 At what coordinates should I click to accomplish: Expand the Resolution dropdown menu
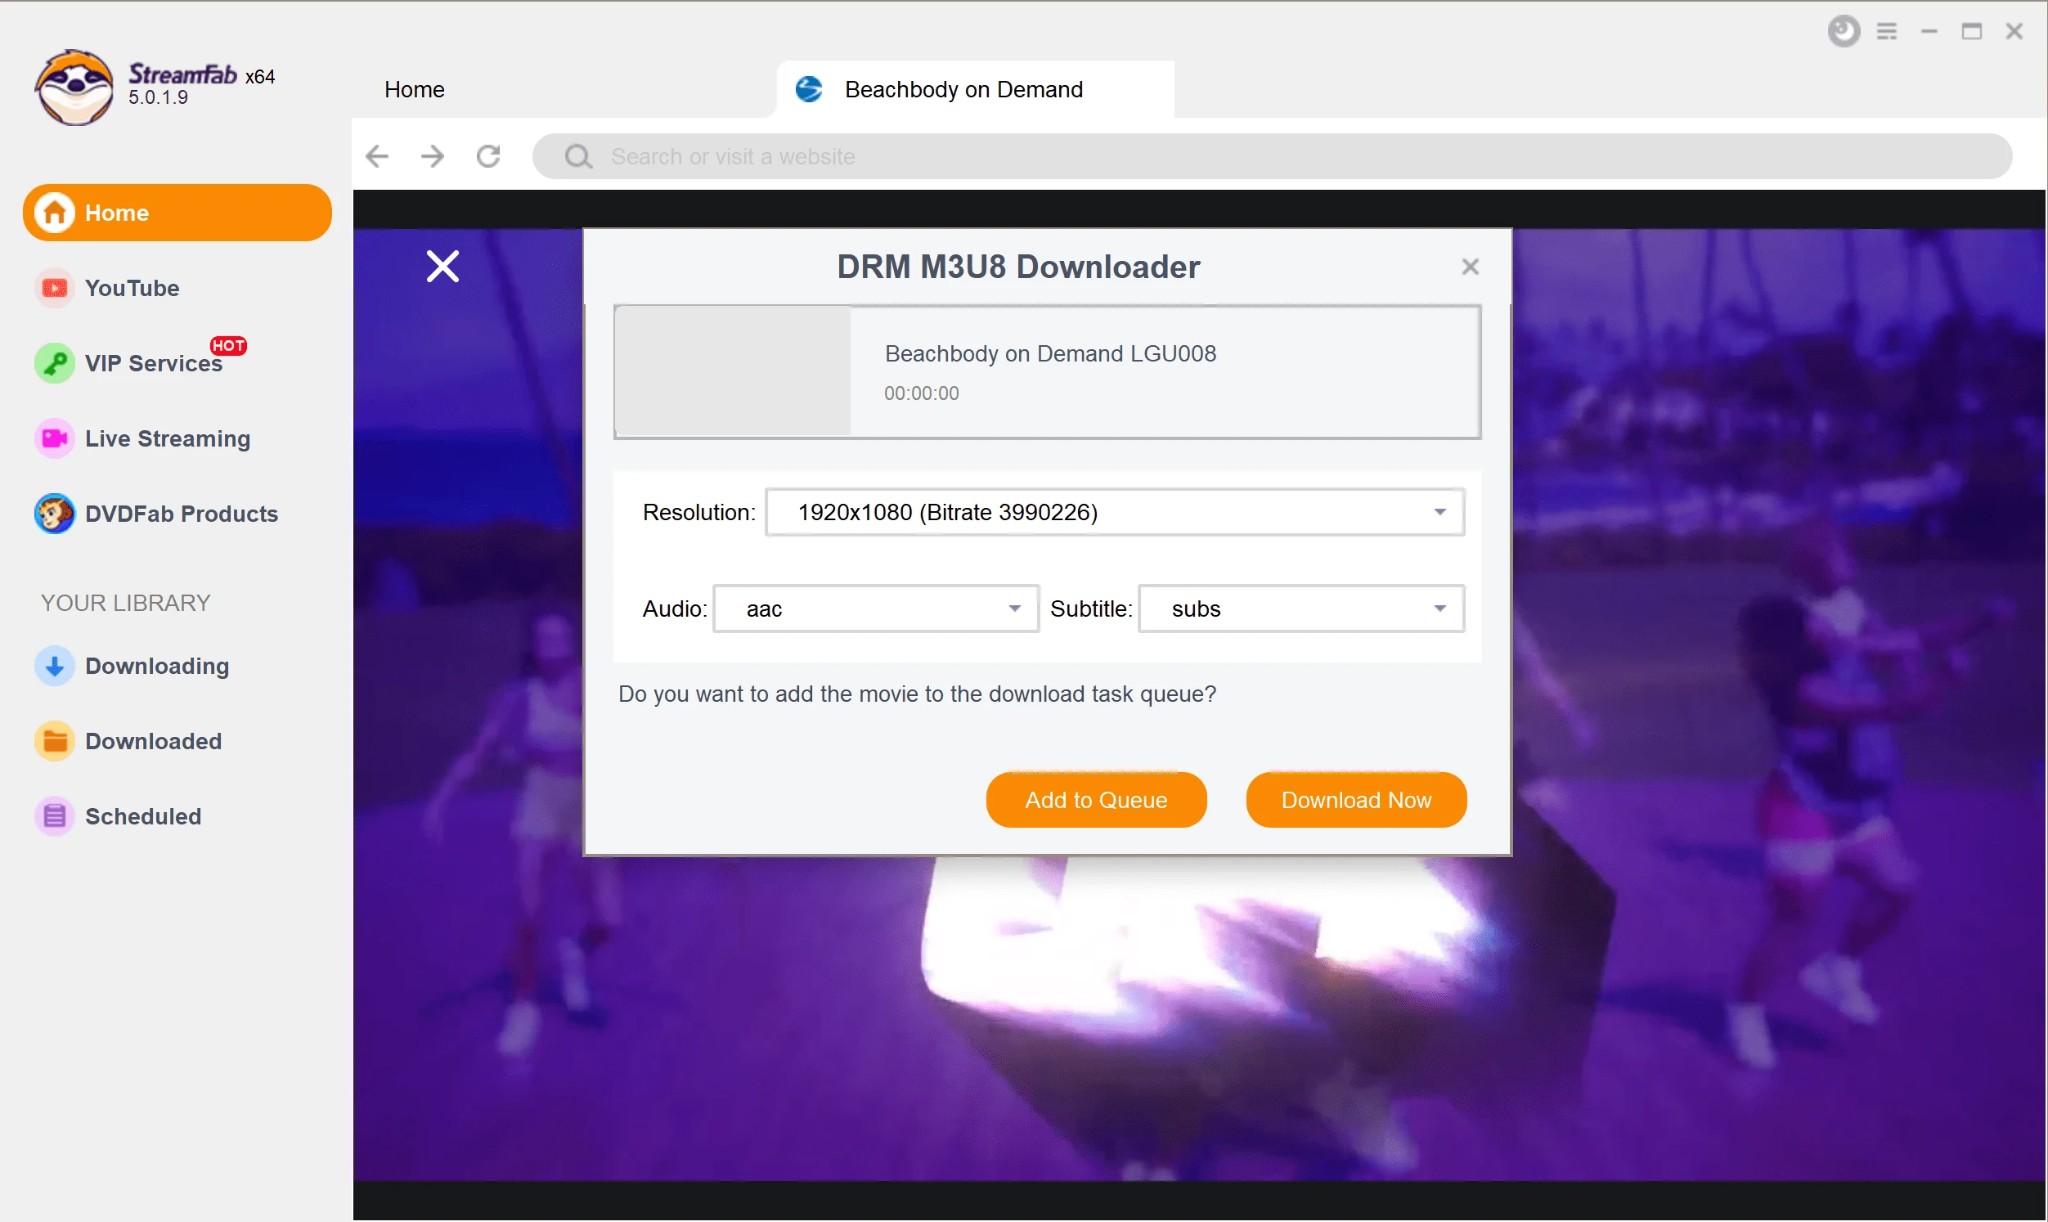tap(1440, 512)
